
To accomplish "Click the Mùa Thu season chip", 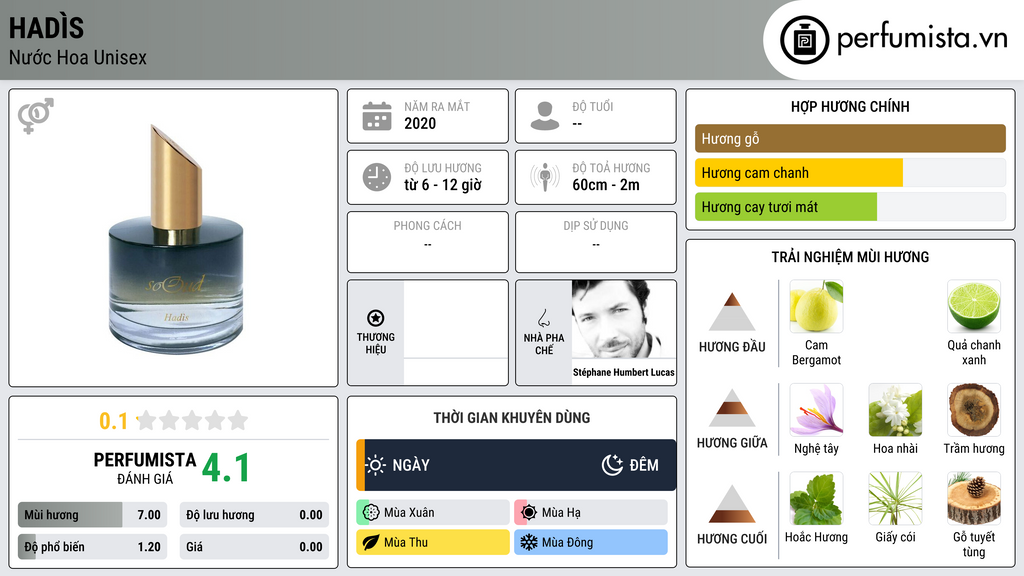I will [433, 542].
